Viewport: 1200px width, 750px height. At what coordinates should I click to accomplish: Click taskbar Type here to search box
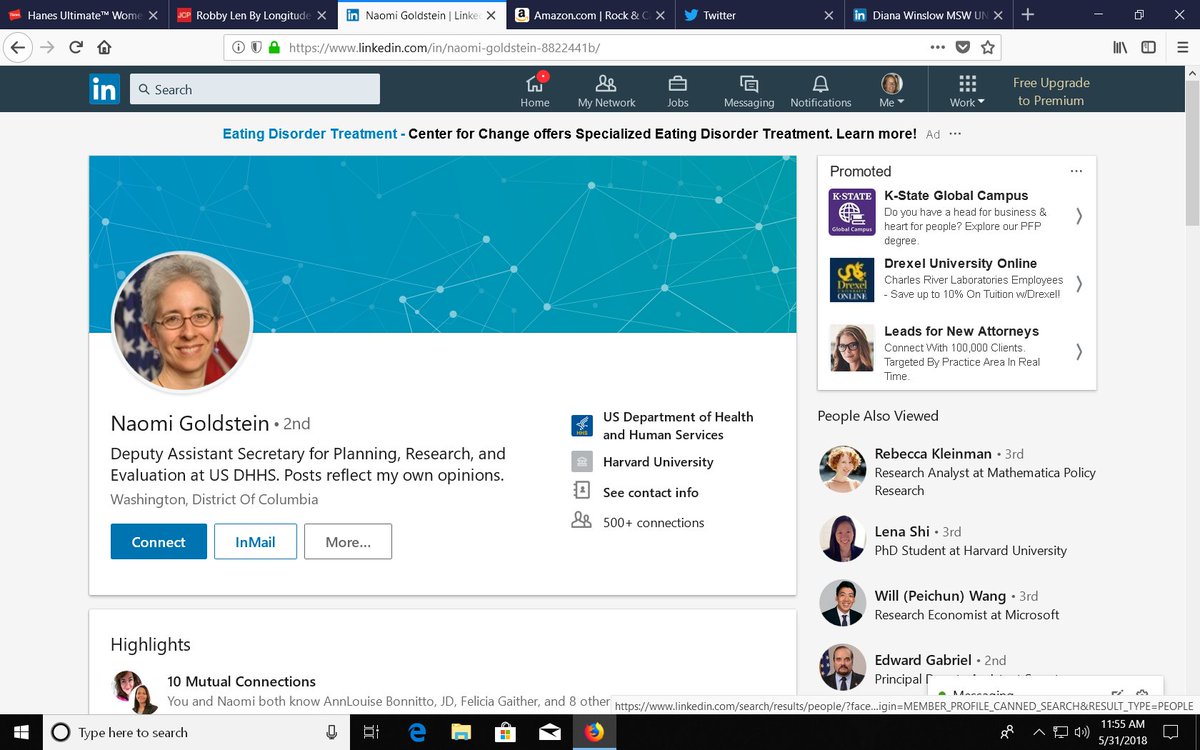(x=196, y=732)
